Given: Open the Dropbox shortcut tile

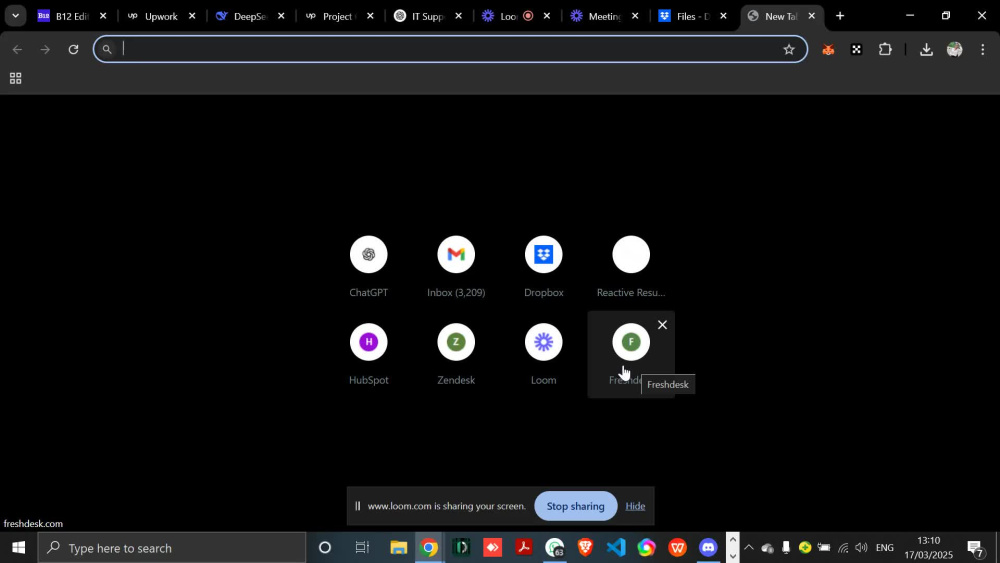Looking at the screenshot, I should pos(543,267).
